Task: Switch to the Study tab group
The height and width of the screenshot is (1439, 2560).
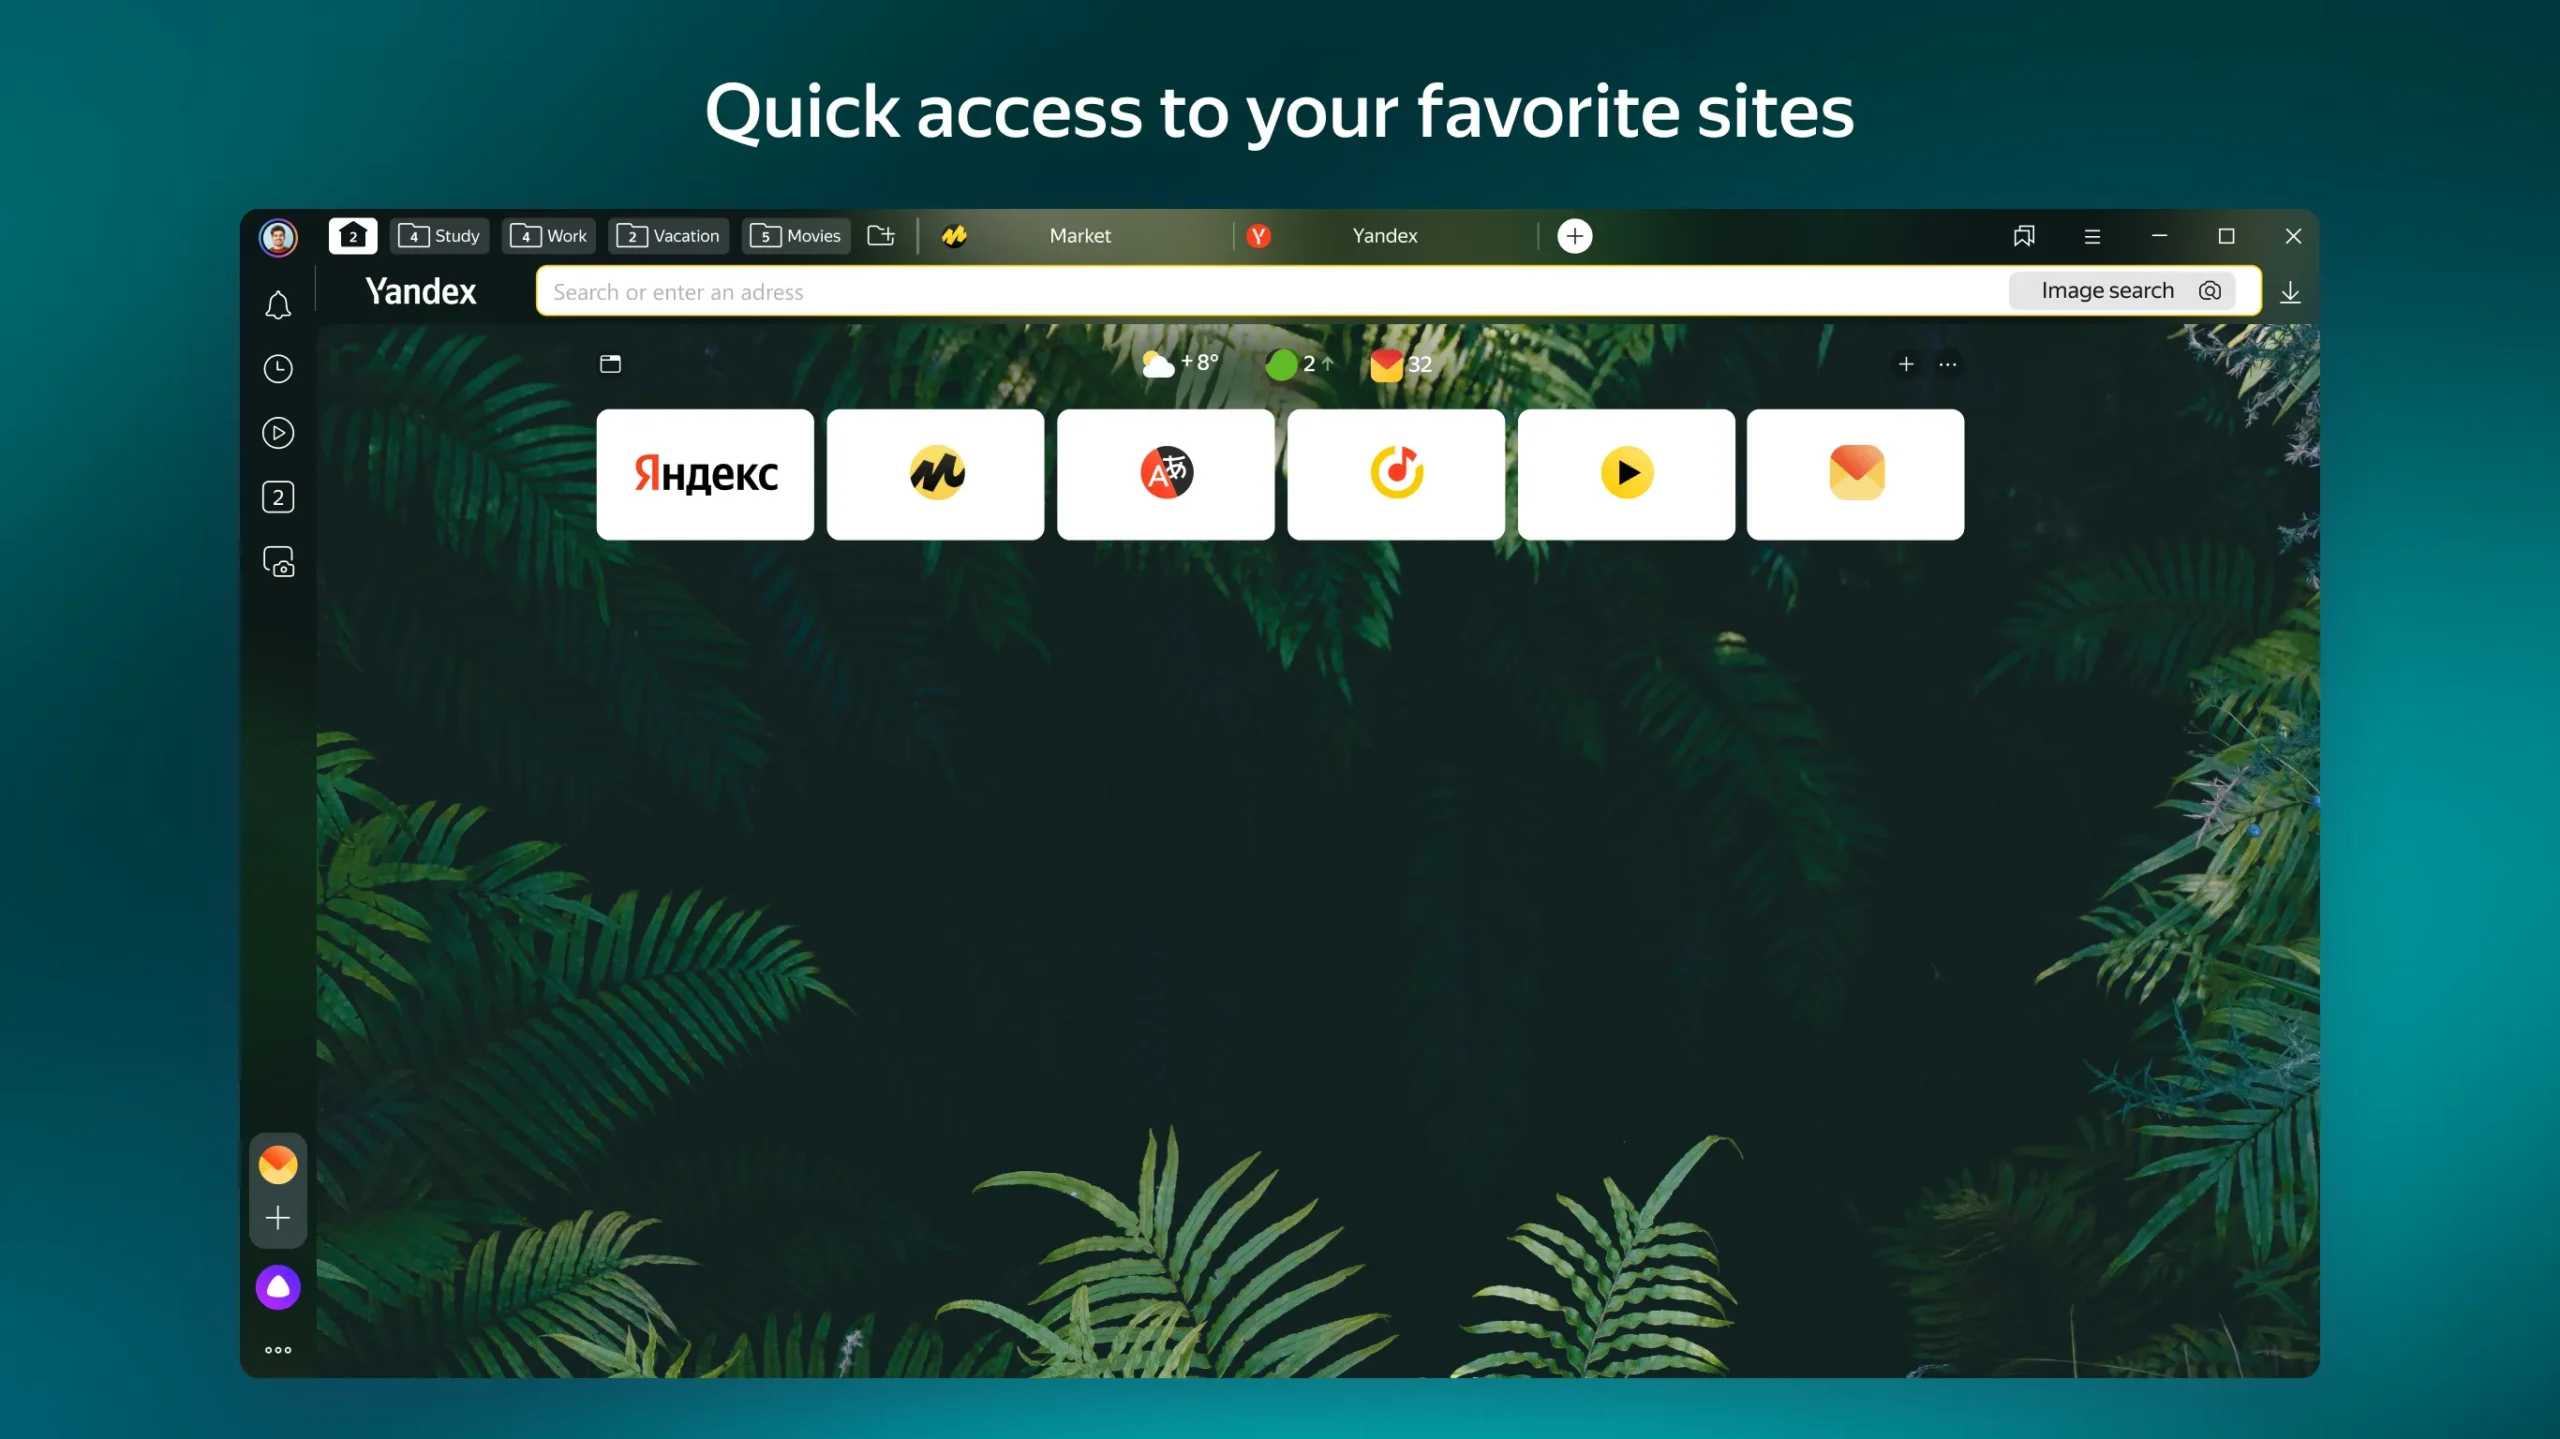Action: coord(440,236)
